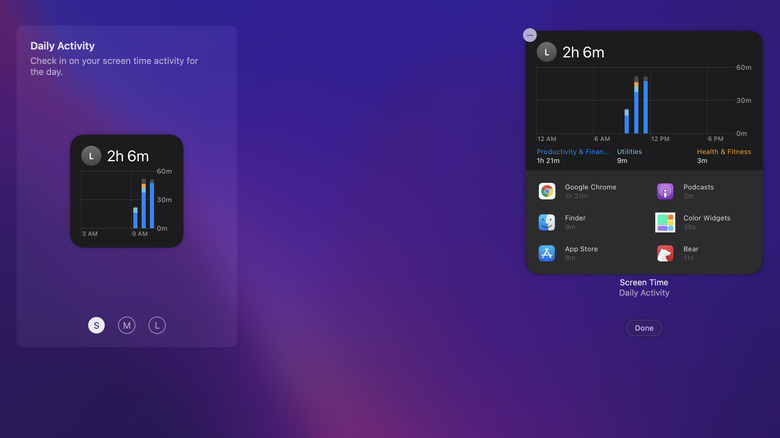
Task: Click the App Store icon
Action: click(x=547, y=253)
